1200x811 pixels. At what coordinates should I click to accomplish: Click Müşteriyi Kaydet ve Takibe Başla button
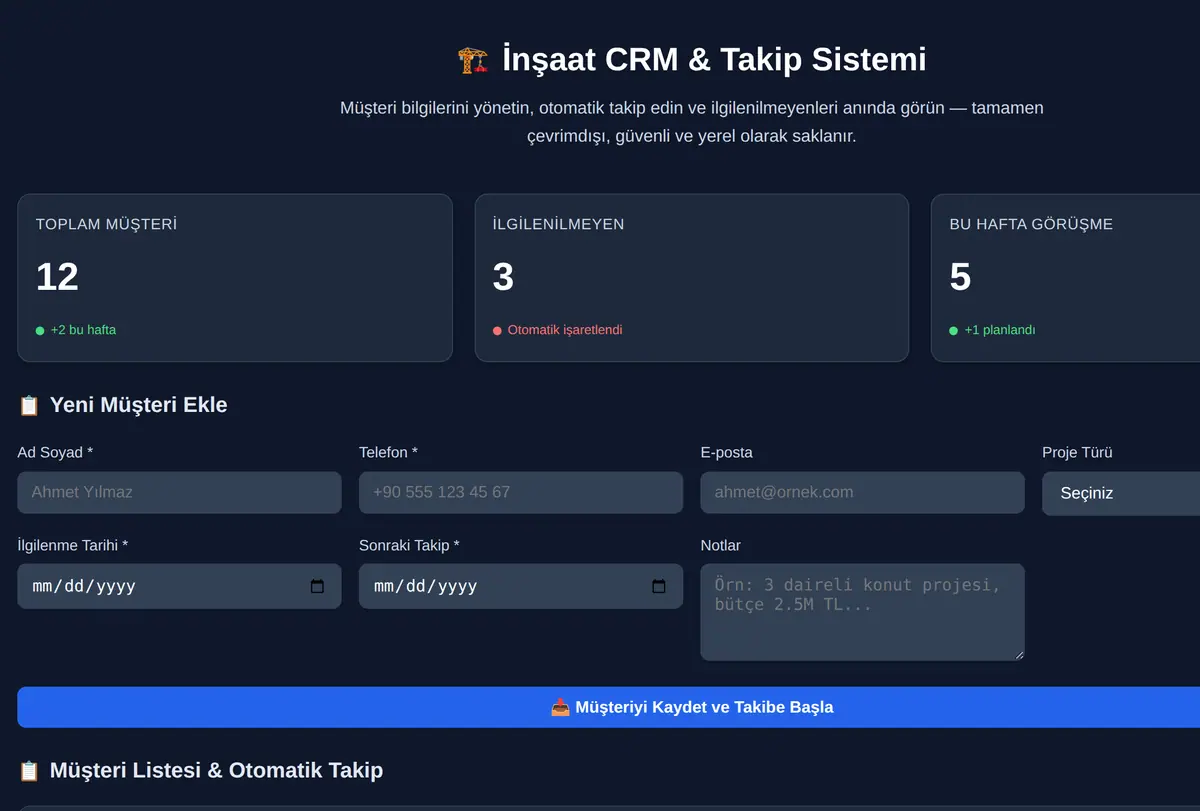tap(609, 707)
